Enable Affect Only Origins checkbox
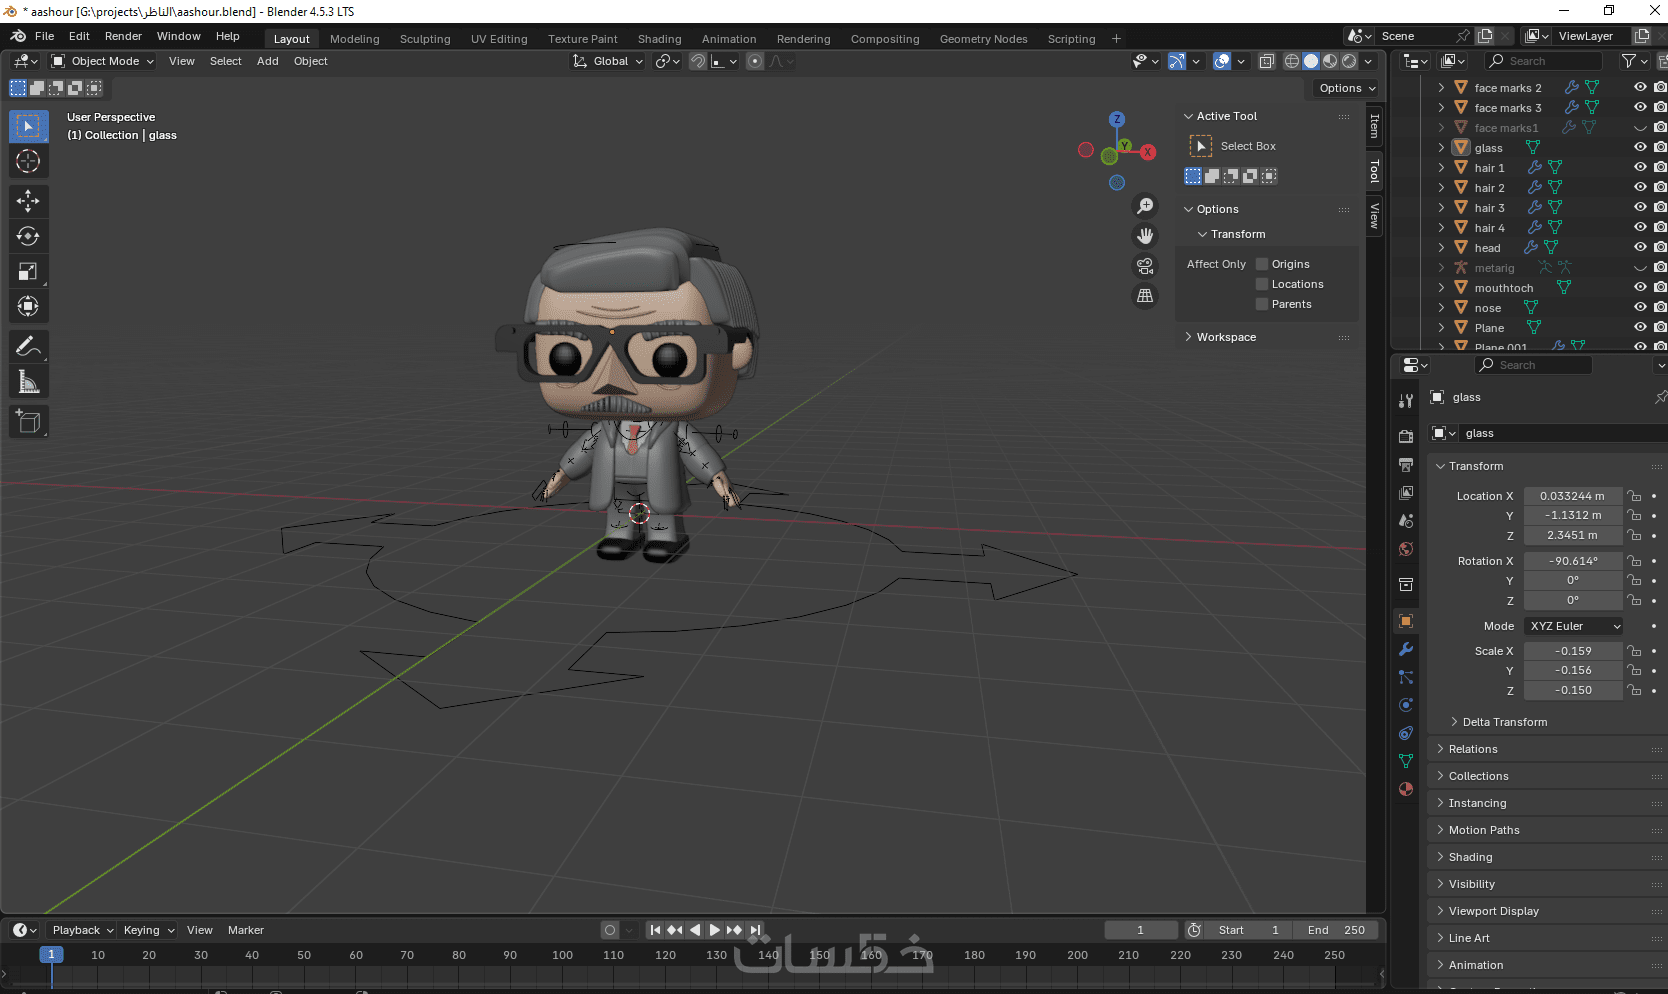Image resolution: width=1668 pixels, height=994 pixels. (1262, 264)
